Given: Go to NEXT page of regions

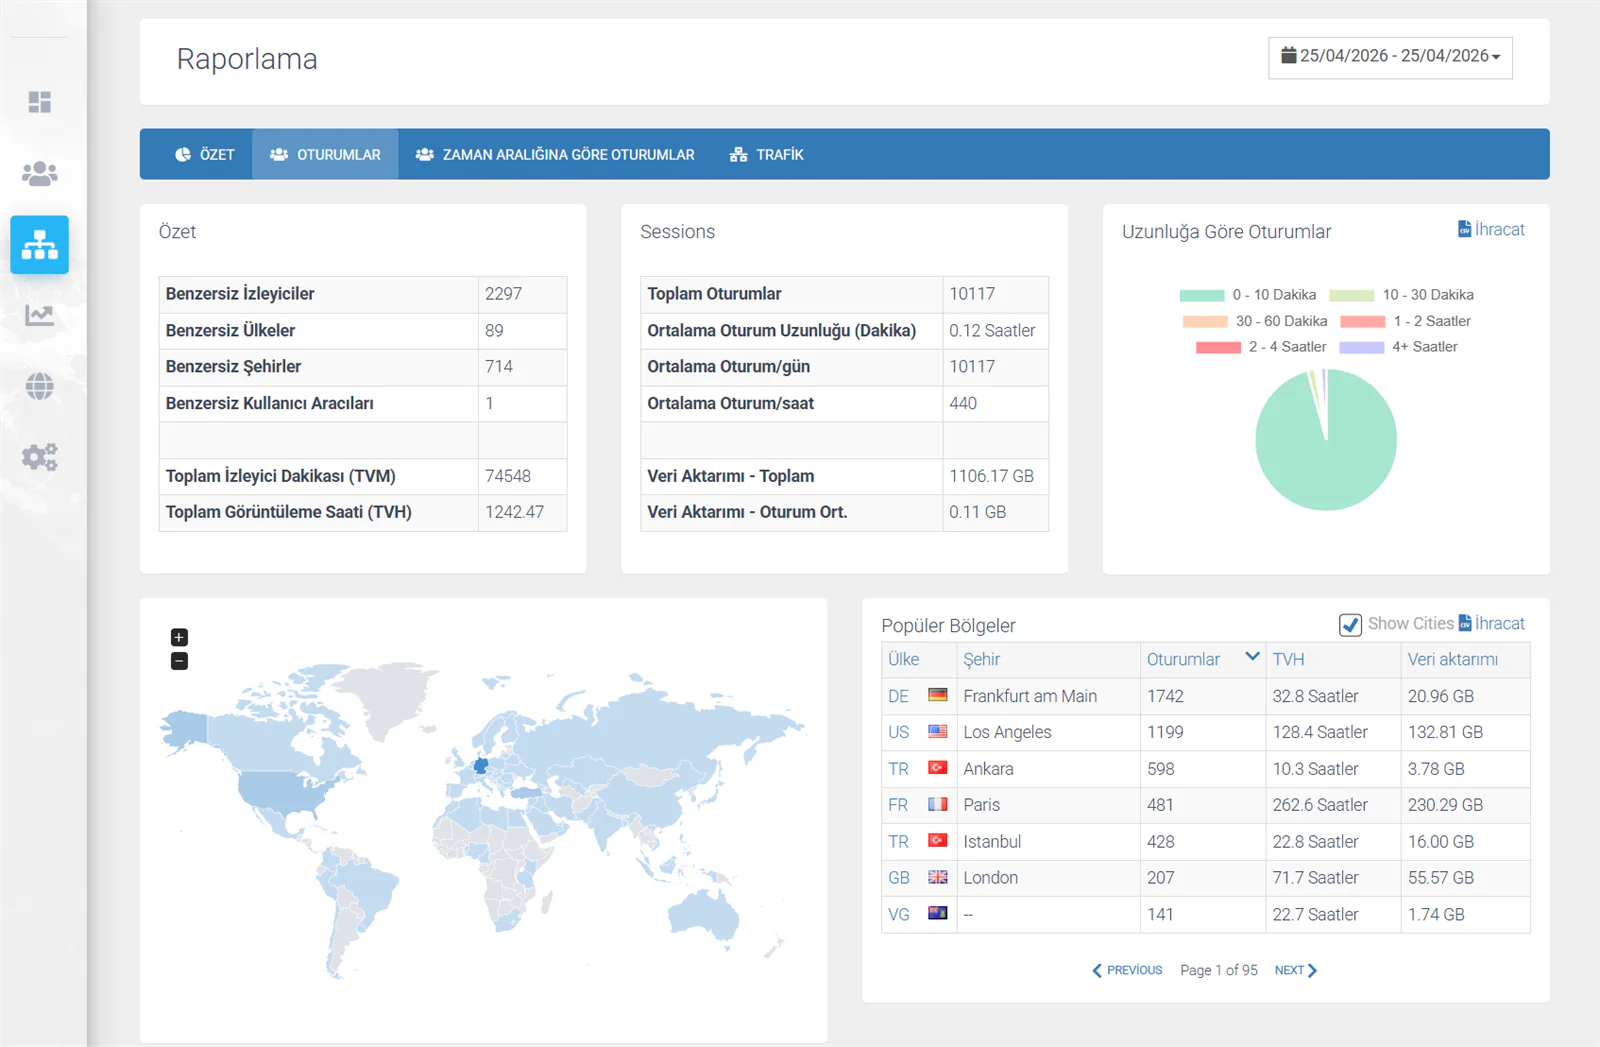Looking at the screenshot, I should coord(1296,970).
